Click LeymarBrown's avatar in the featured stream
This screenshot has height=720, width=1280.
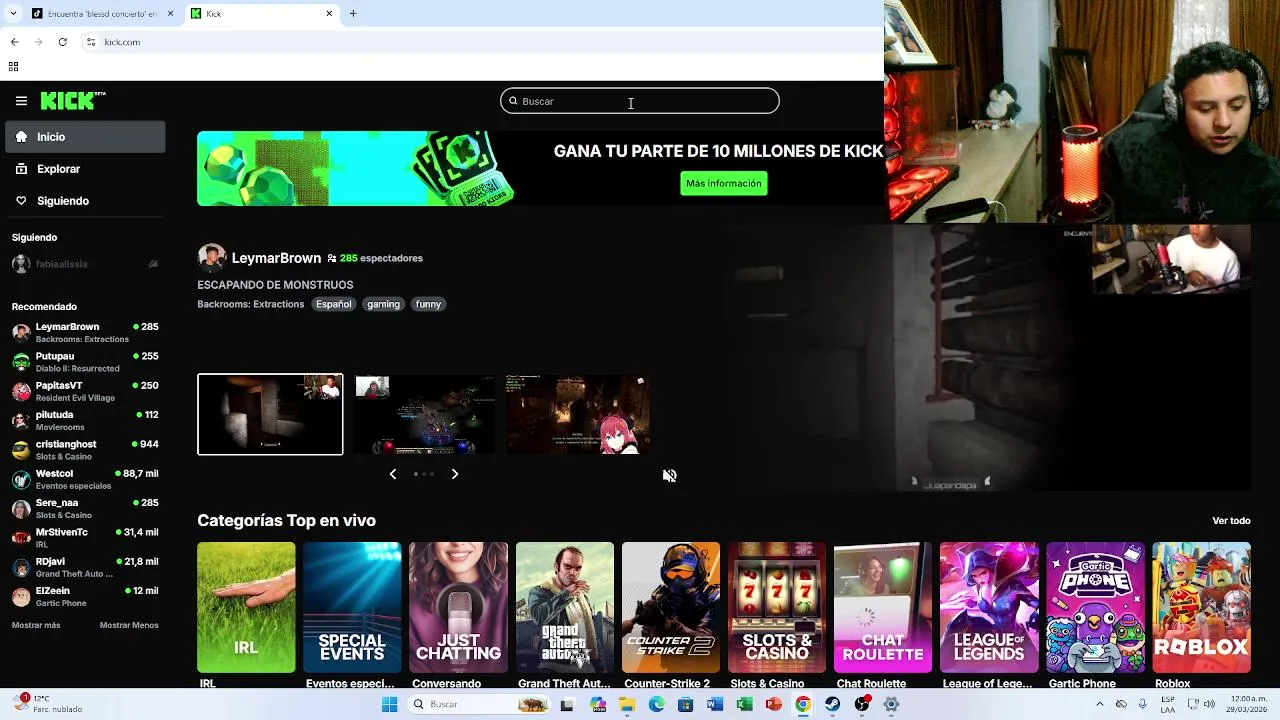211,258
